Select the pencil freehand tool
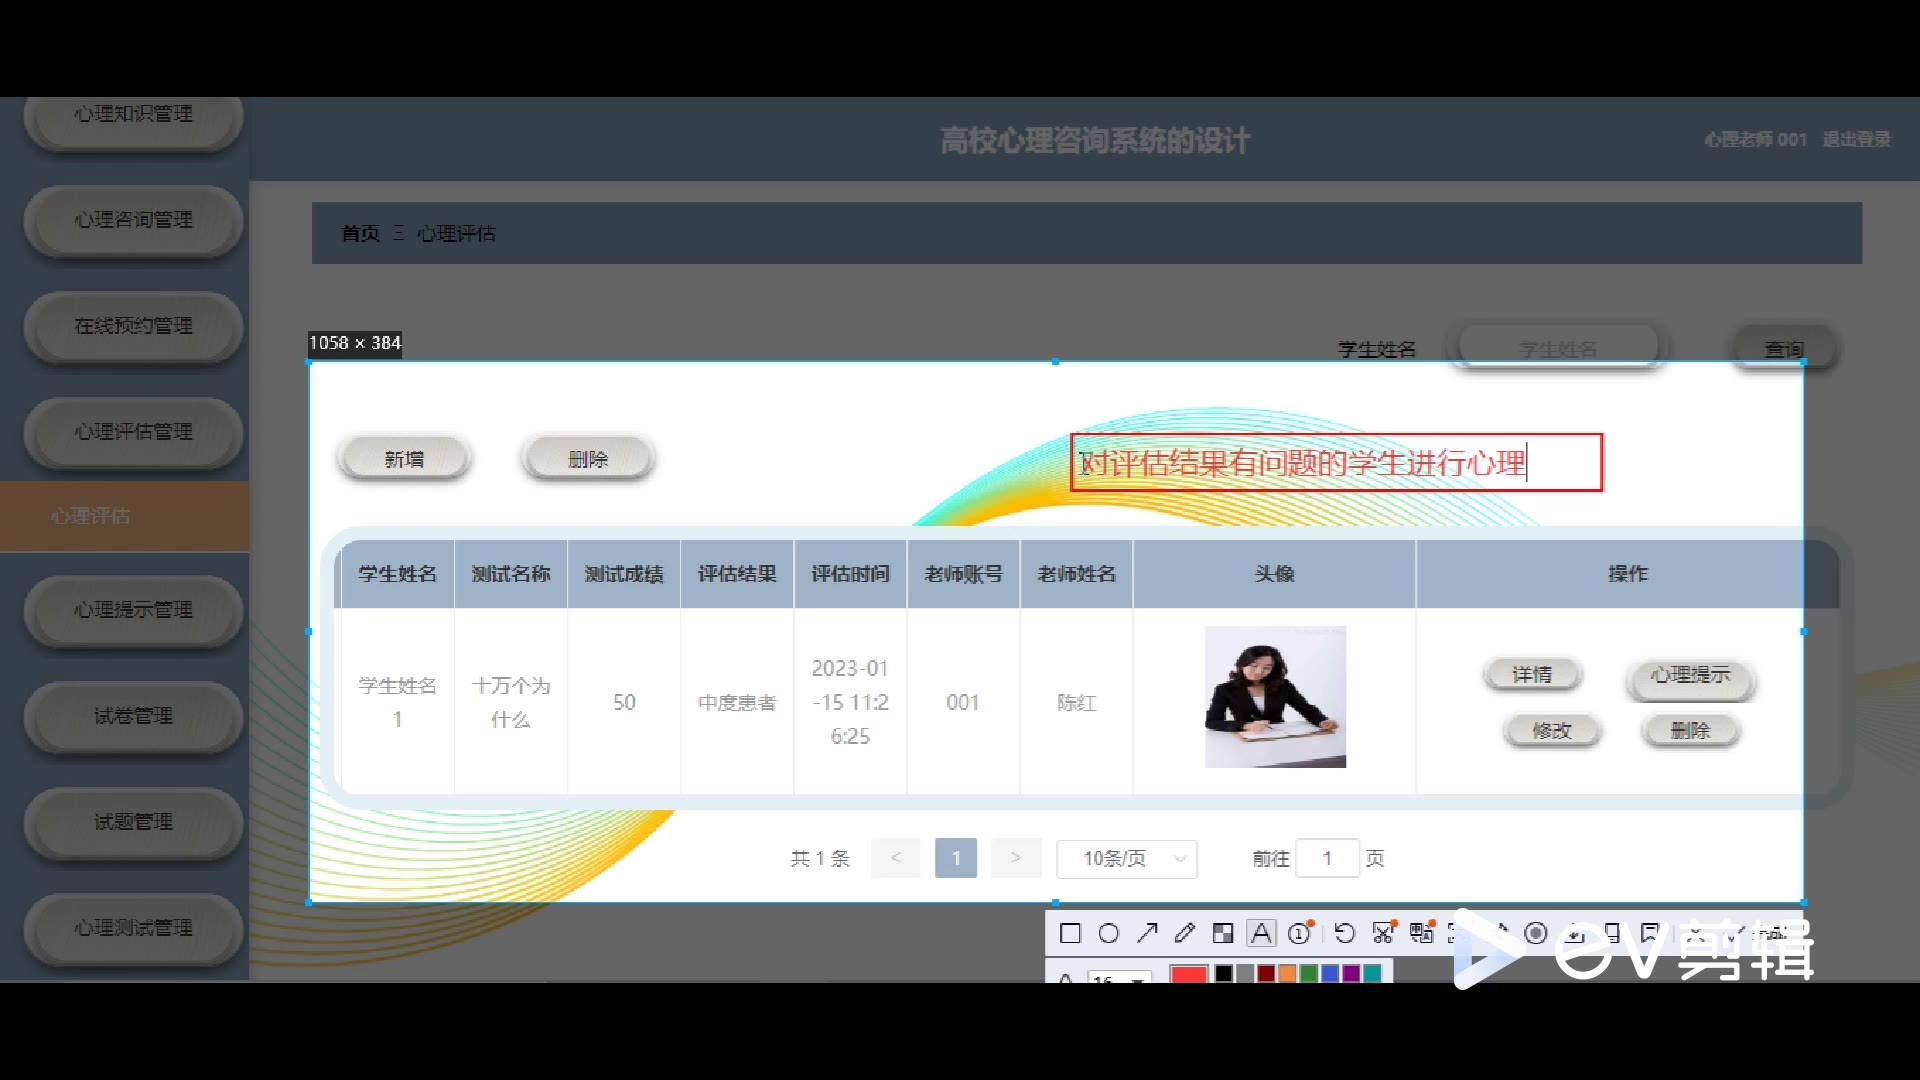 click(1185, 933)
